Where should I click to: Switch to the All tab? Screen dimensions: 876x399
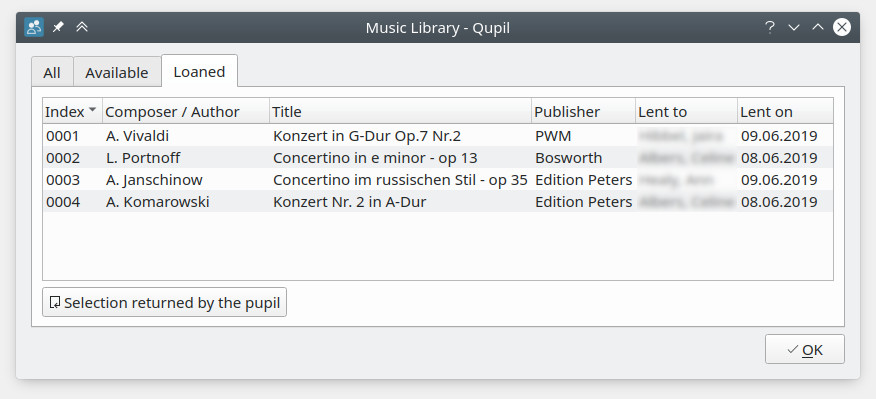point(52,73)
